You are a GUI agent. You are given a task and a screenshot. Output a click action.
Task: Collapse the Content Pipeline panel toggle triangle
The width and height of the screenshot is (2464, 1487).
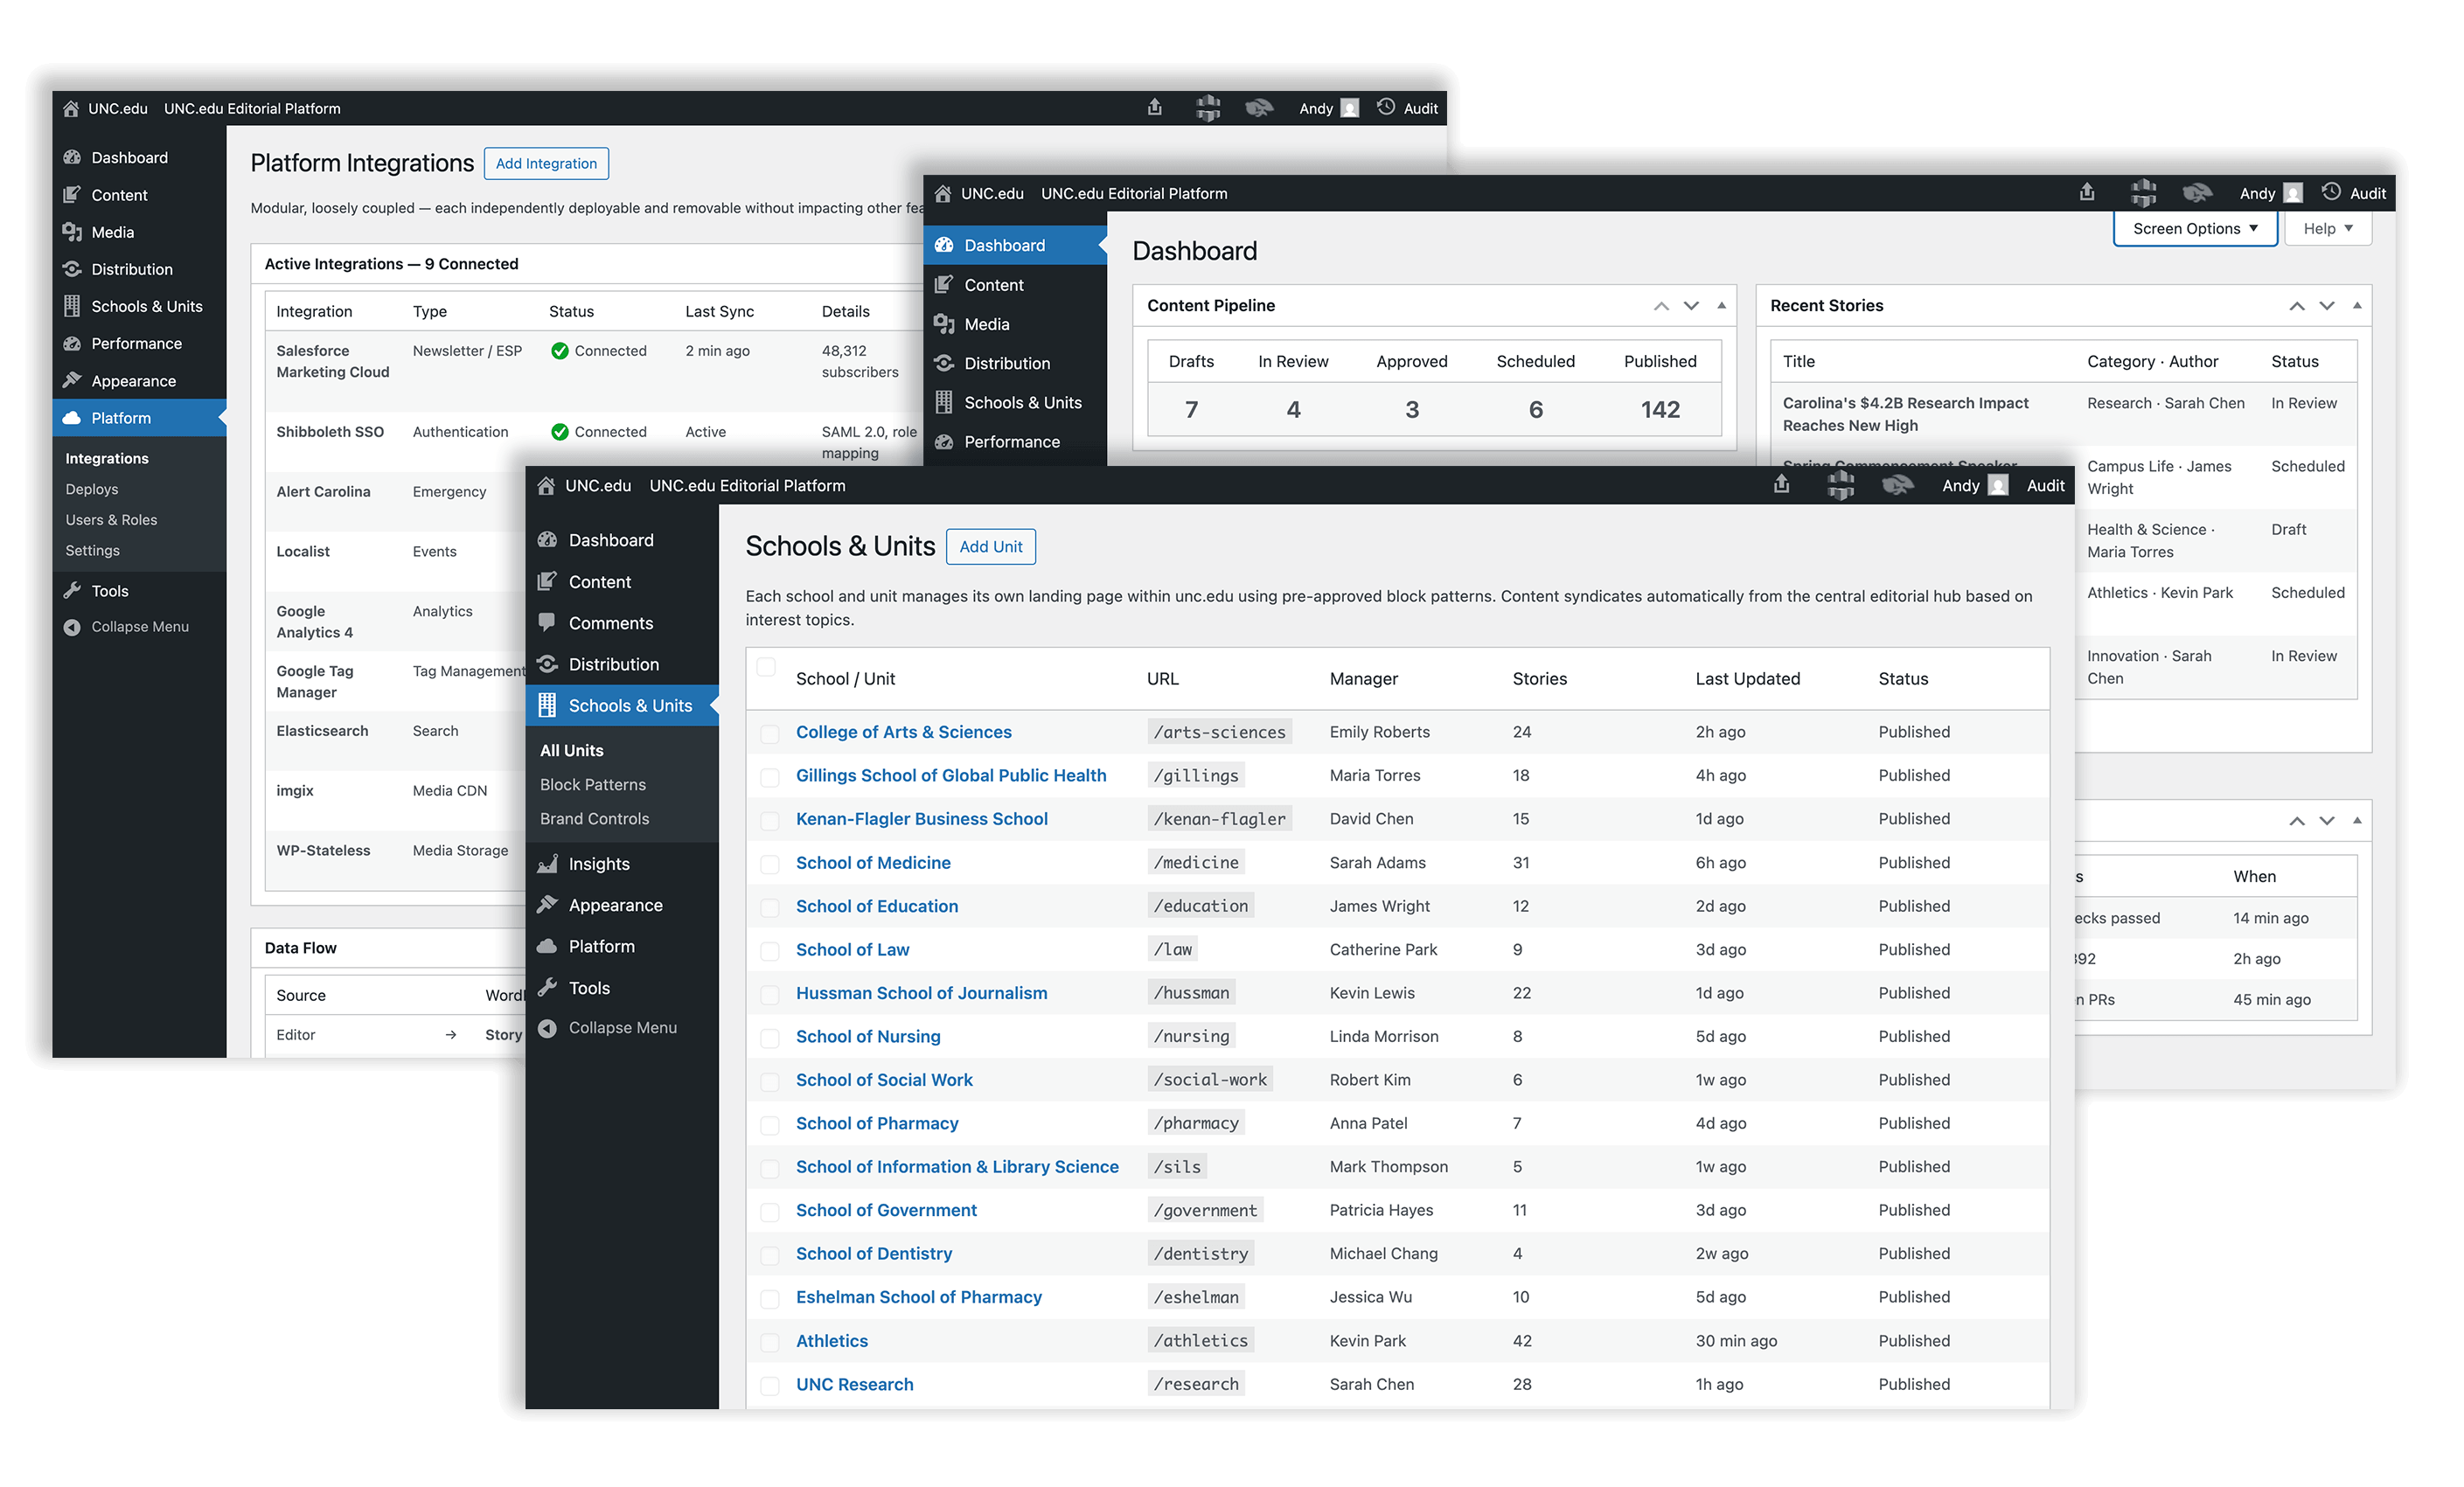[x=1721, y=306]
